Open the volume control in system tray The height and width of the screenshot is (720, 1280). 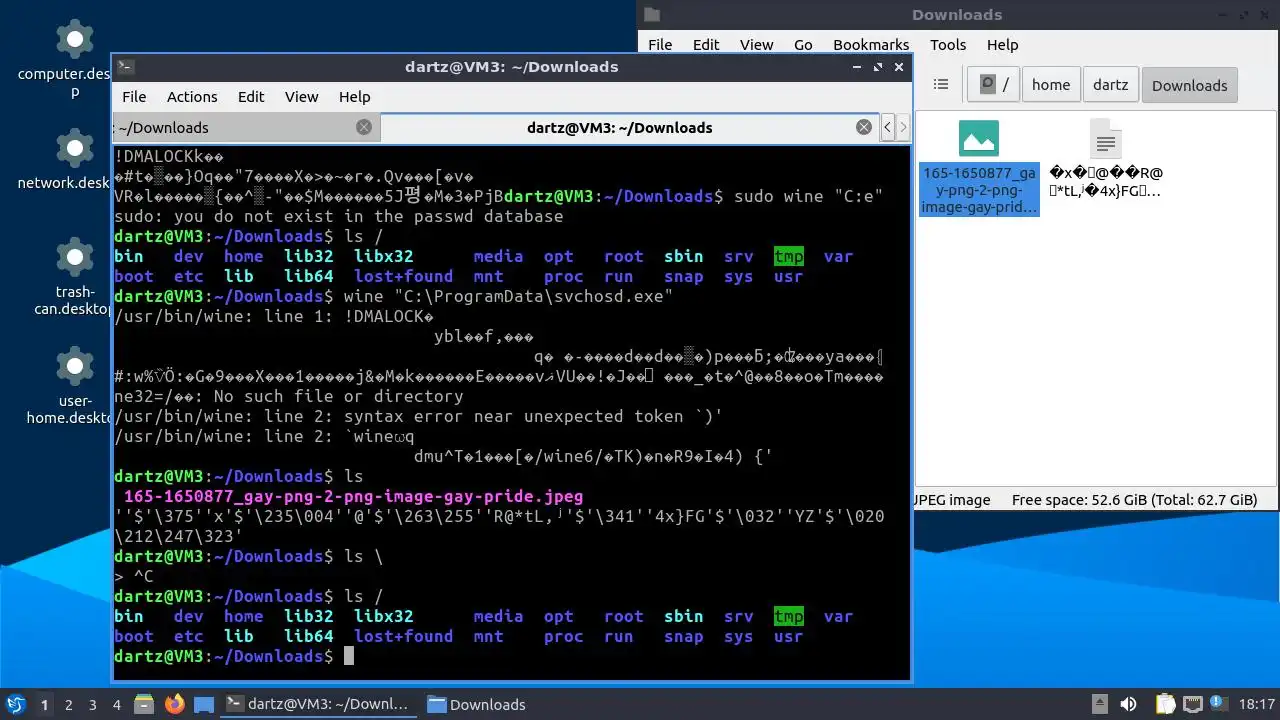[x=1129, y=704]
